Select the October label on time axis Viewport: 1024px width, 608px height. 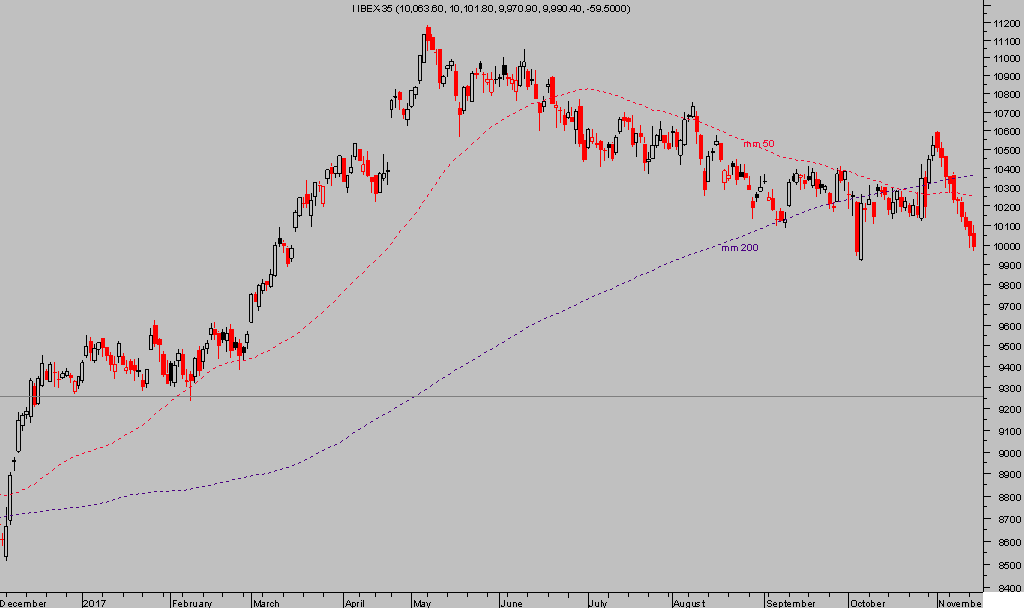click(867, 603)
